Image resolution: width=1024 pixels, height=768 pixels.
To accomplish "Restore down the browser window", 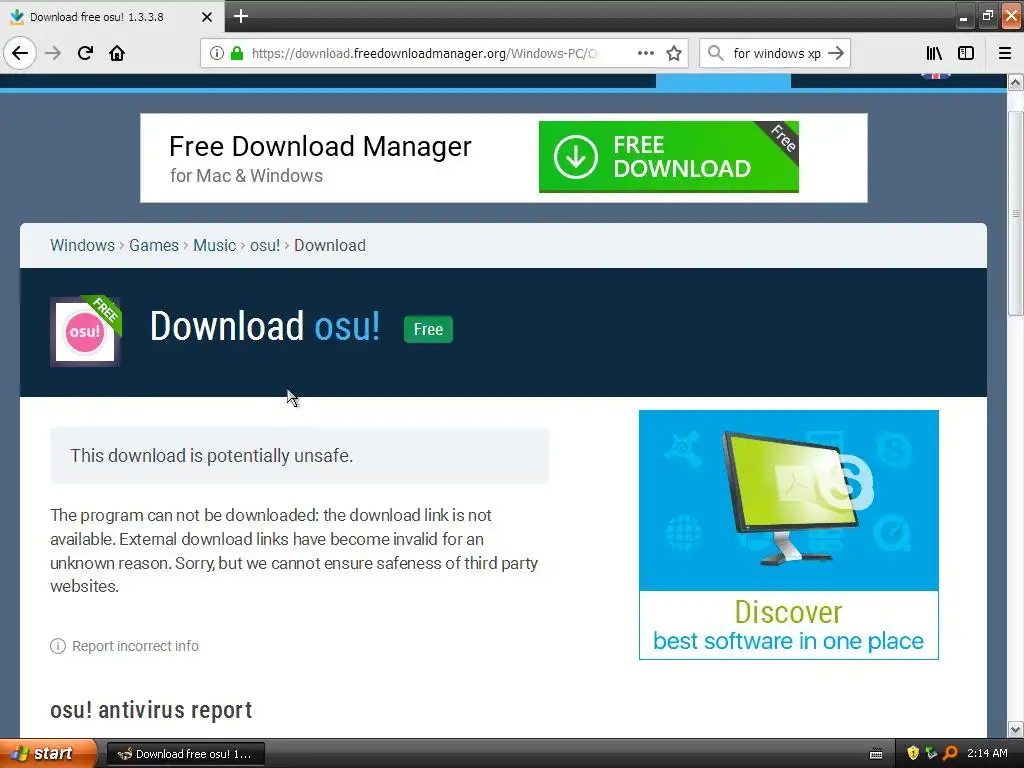I will click(987, 16).
